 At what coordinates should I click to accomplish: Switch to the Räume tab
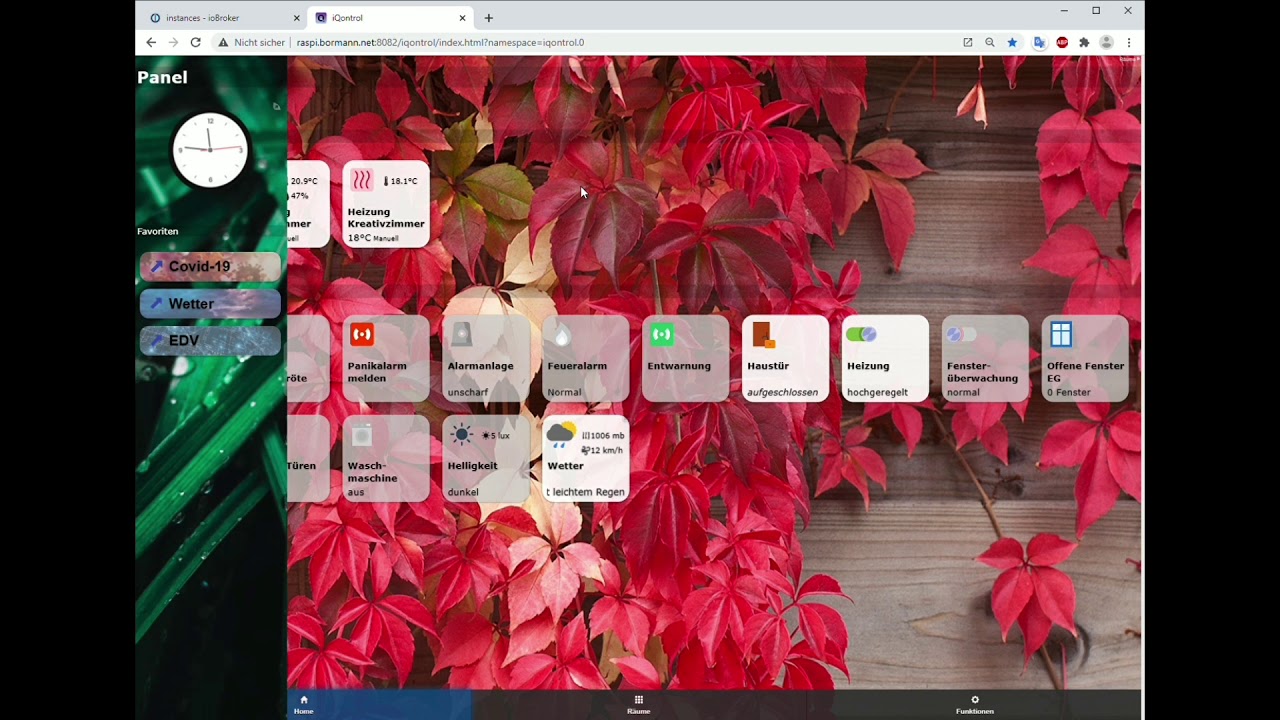pyautogui.click(x=638, y=705)
